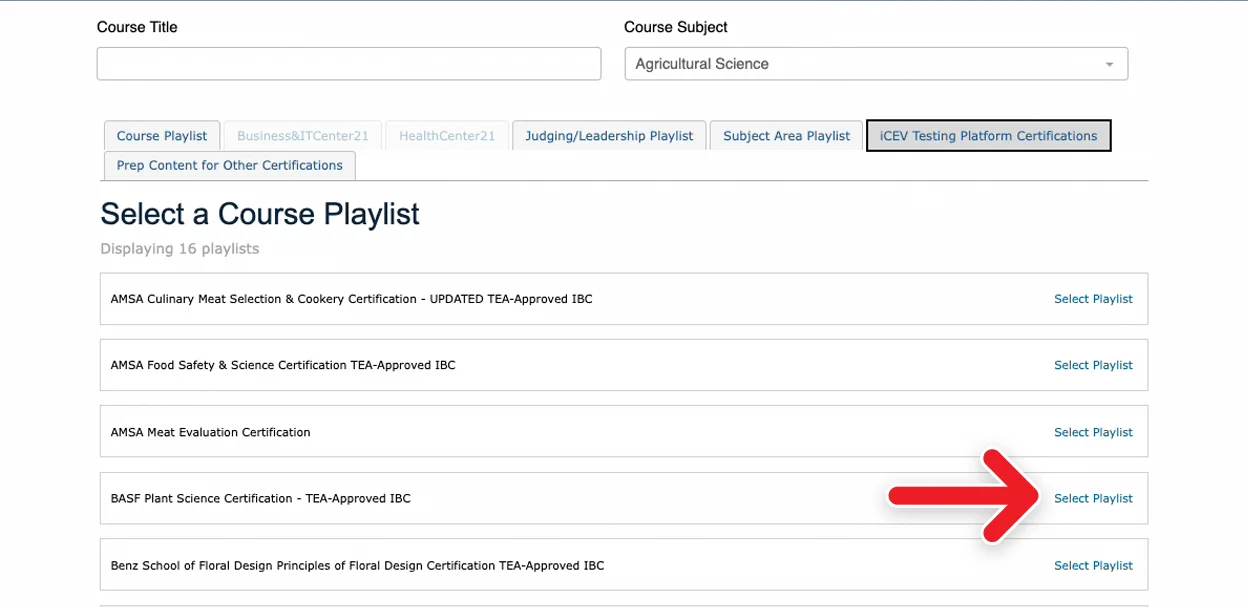Image resolution: width=1248 pixels, height=607 pixels.
Task: Click the Course Title text field
Action: point(349,64)
